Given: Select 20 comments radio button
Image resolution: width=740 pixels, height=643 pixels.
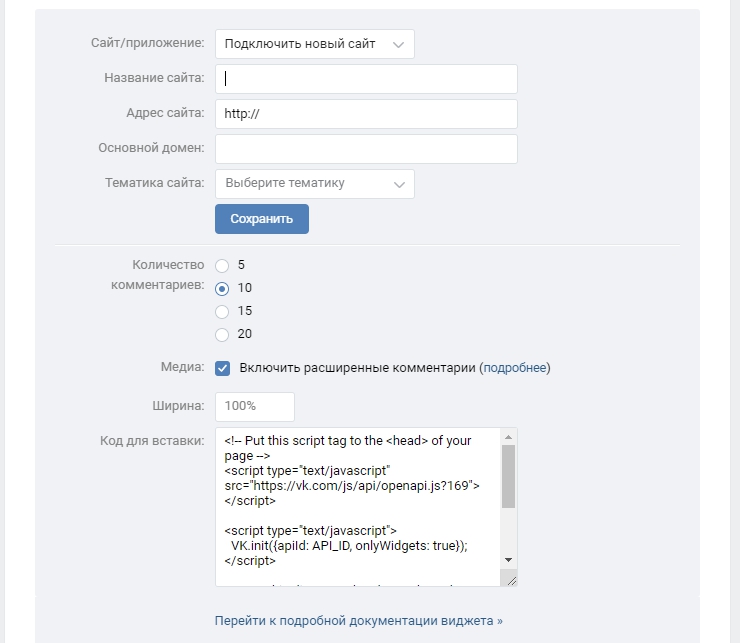Looking at the screenshot, I should point(222,335).
